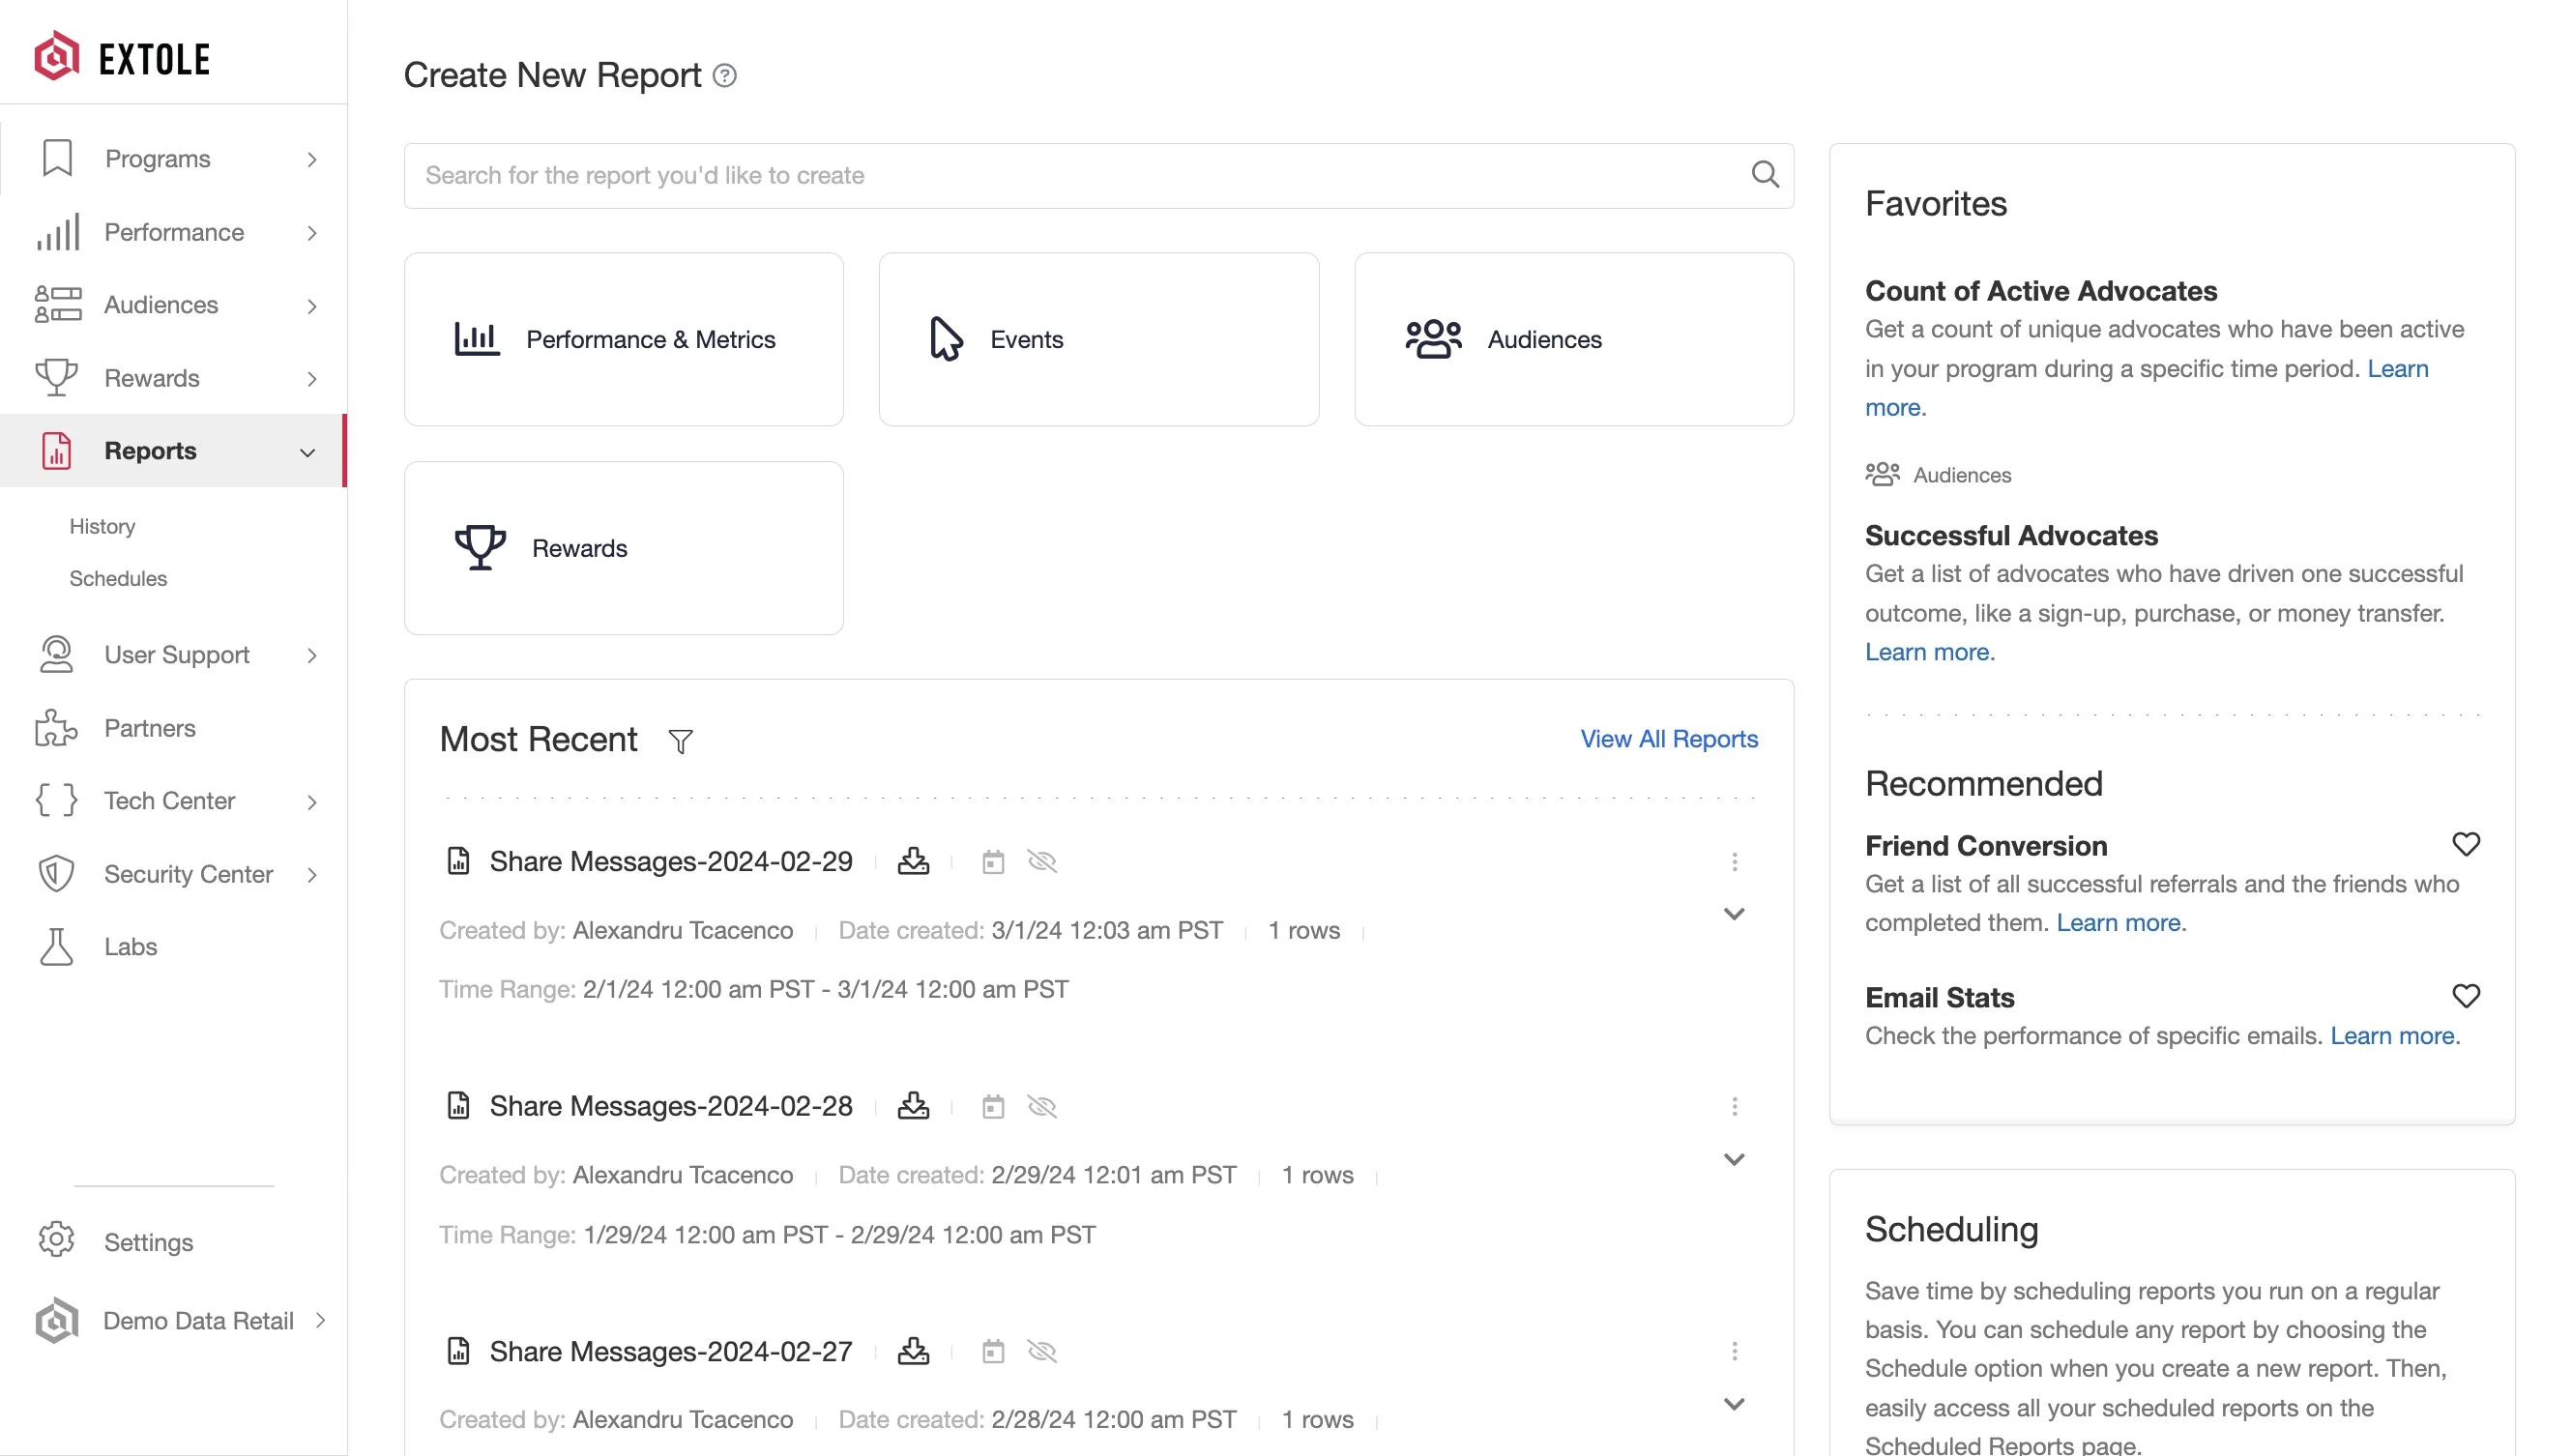Toggle visibility of Share Messages-2024-02-27

click(1042, 1351)
